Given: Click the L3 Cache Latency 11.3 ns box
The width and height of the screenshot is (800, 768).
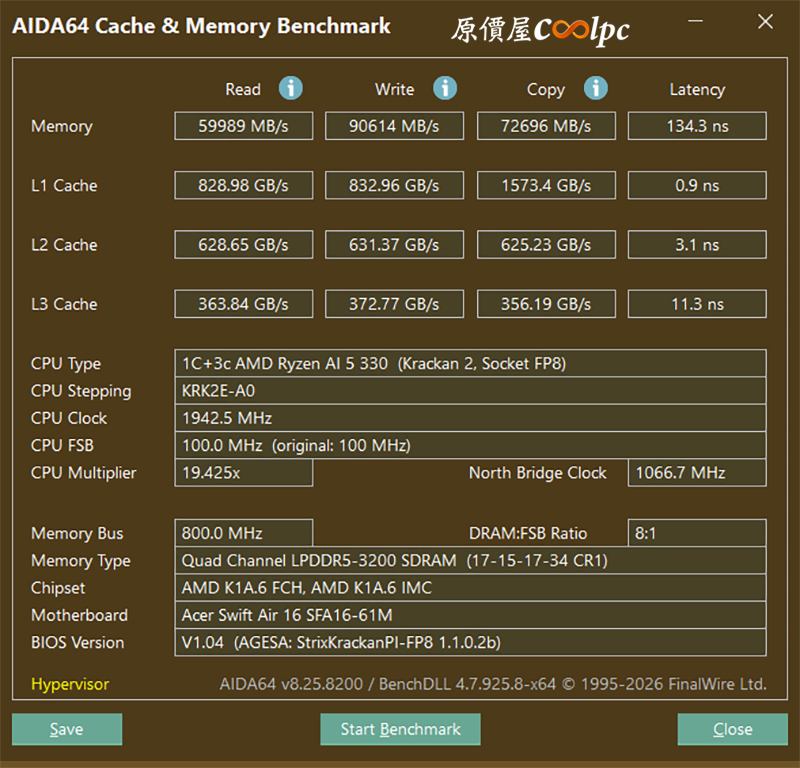Looking at the screenshot, I should [x=697, y=304].
